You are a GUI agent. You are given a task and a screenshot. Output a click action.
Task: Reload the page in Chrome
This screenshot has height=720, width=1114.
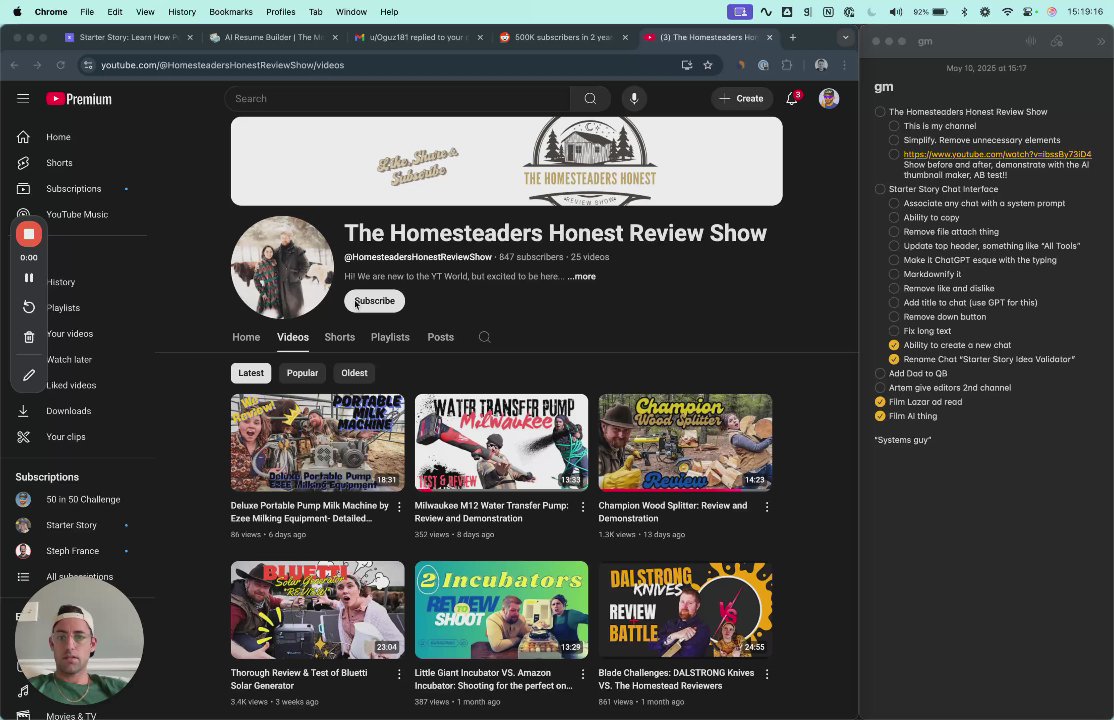pos(60,65)
